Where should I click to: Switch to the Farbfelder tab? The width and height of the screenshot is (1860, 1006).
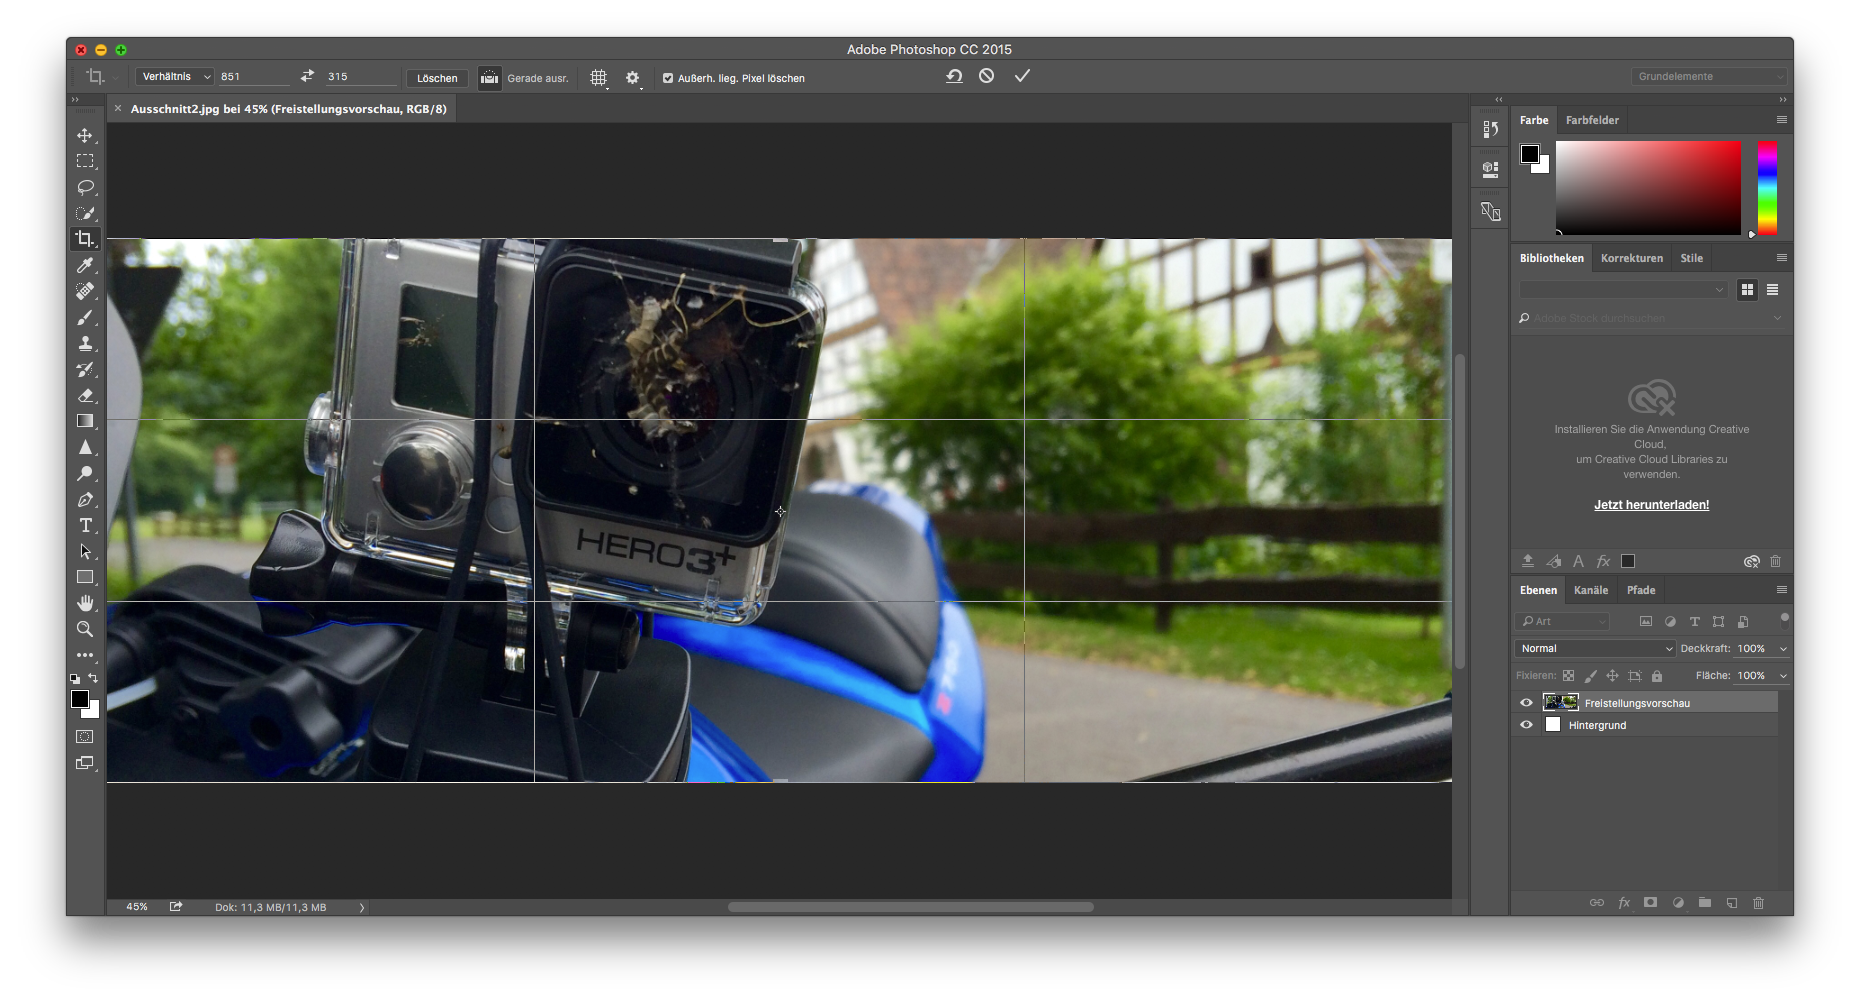(x=1592, y=120)
